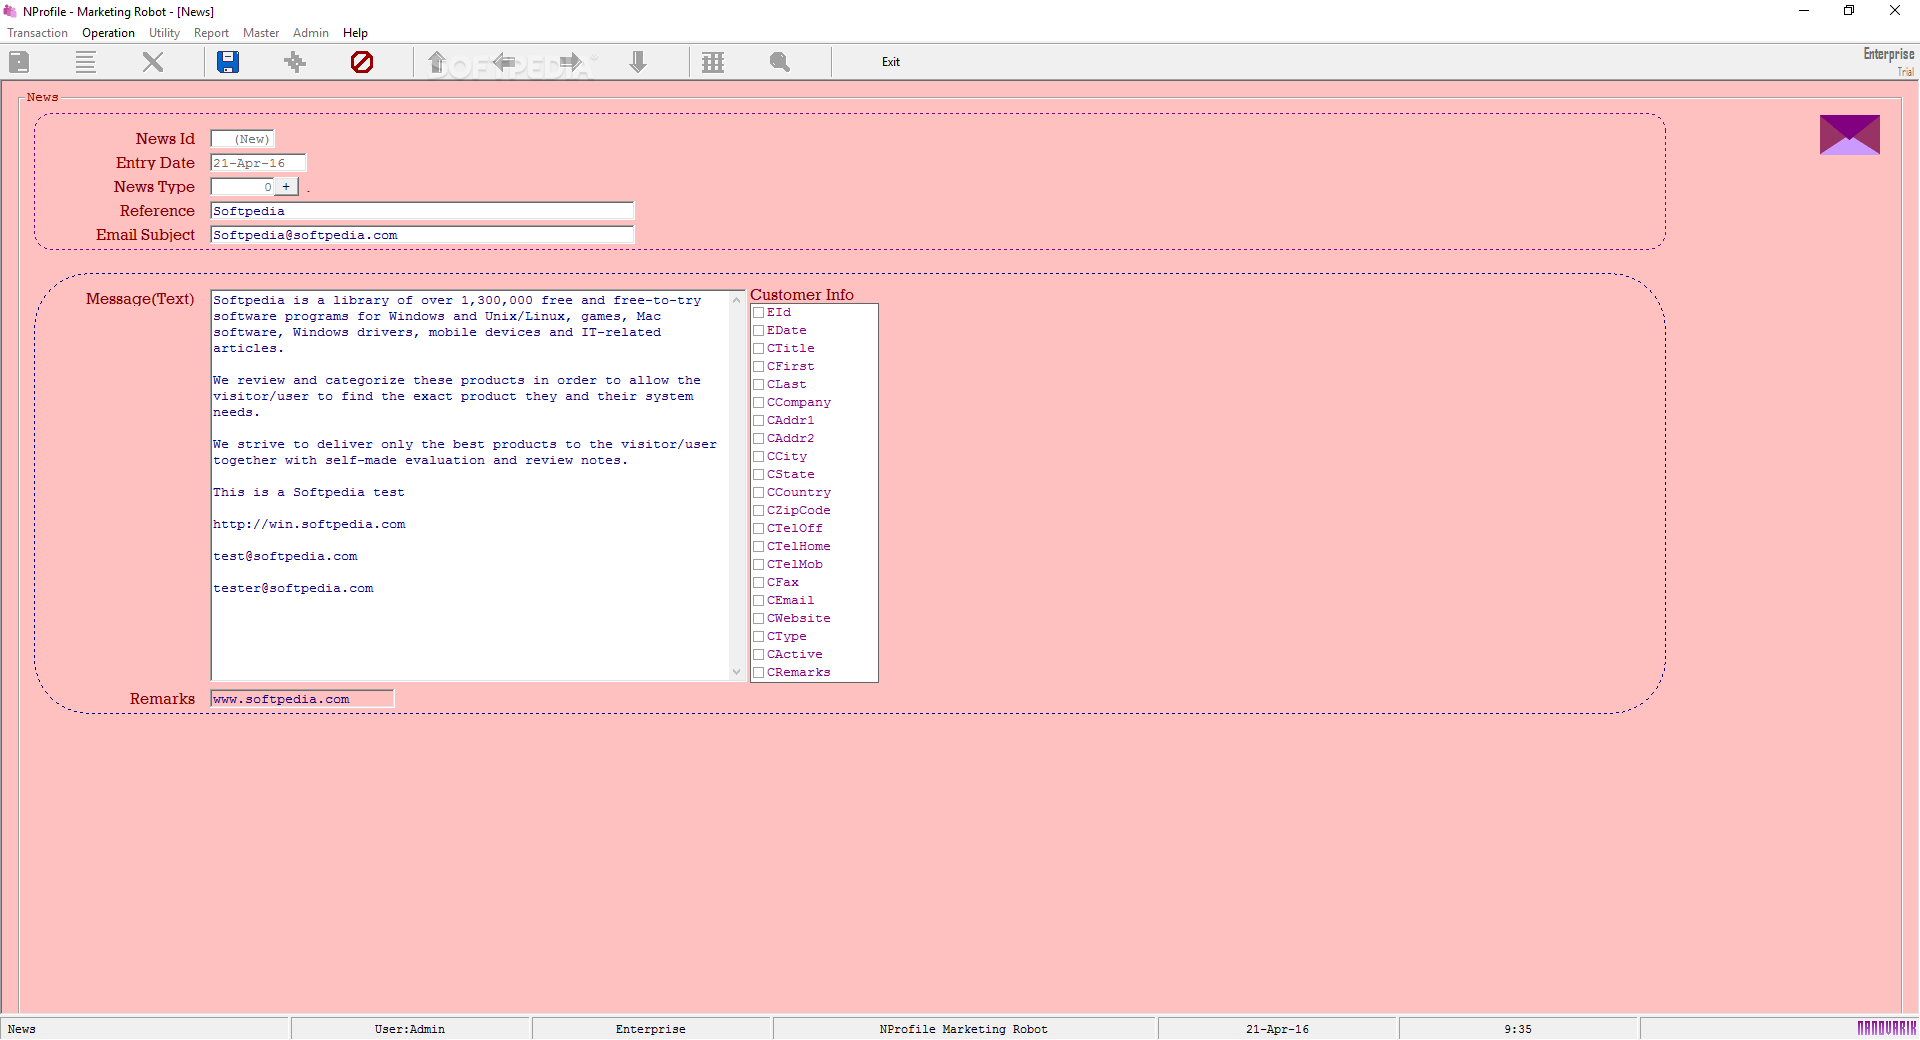The width and height of the screenshot is (1920, 1040).
Task: Click inside the Message text area
Action: [470, 486]
